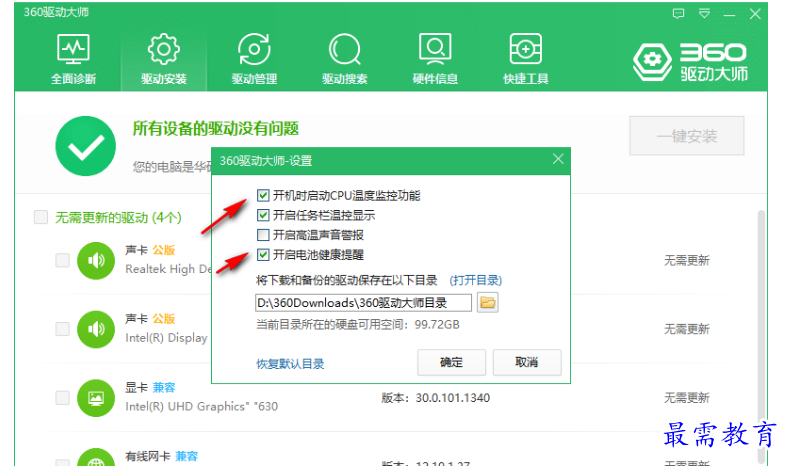The height and width of the screenshot is (466, 785).
Task: Check the 显卡 Intel UHD Graphics checkbox
Action: [63, 398]
